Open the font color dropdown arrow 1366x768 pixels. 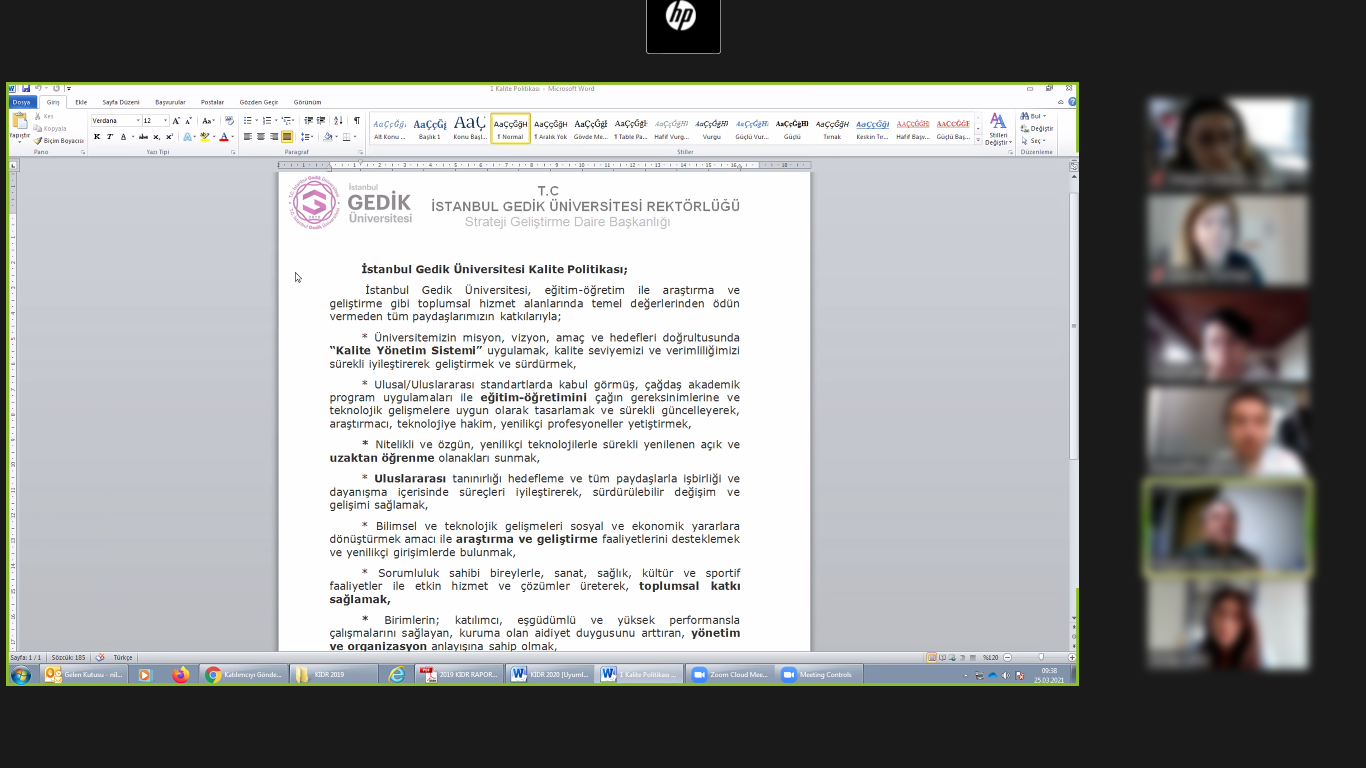pos(232,137)
